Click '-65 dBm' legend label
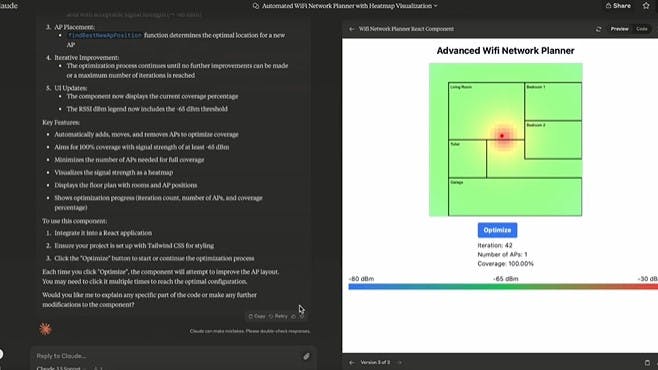The image size is (658, 370). tap(505, 279)
